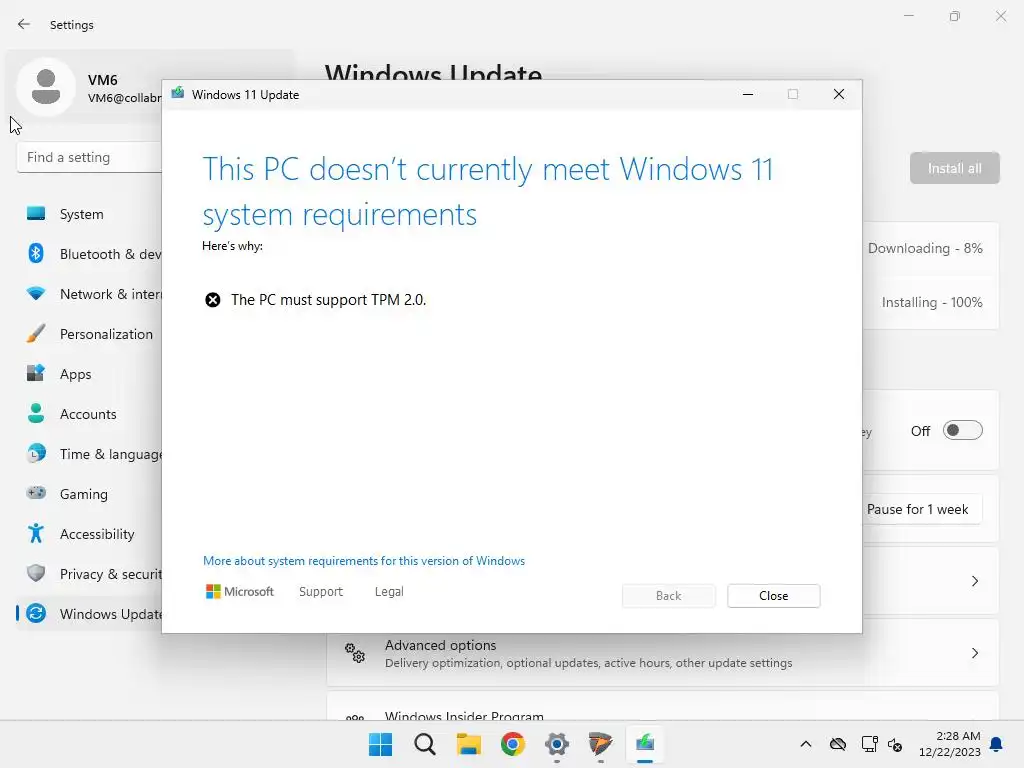Show hidden tray icons chevron
Image resolution: width=1024 pixels, height=768 pixels.
806,744
